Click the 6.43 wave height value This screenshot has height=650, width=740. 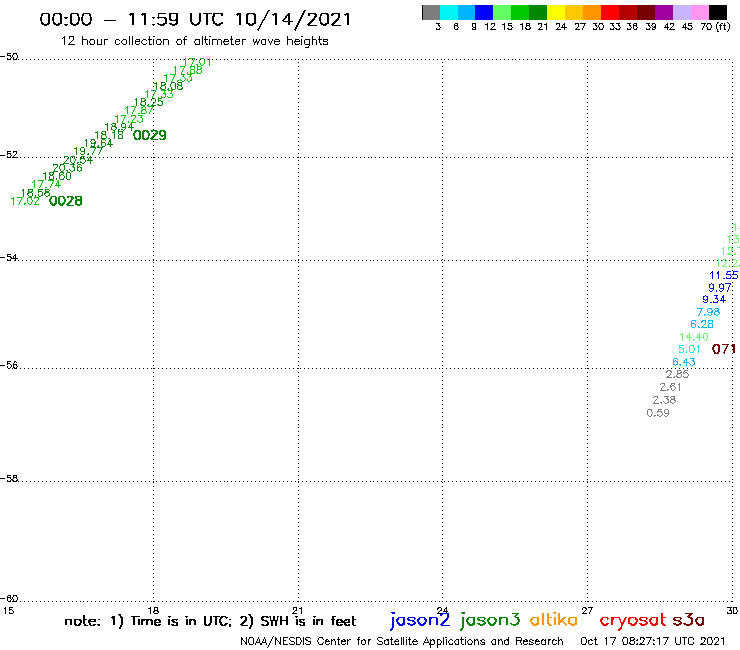coord(684,362)
